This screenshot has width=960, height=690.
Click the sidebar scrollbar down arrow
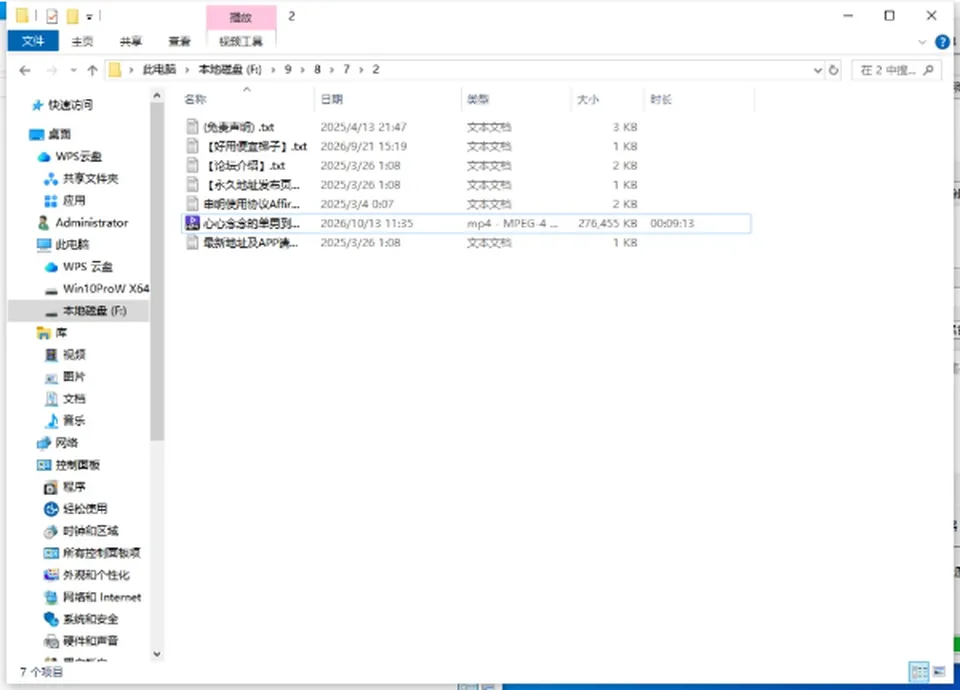tap(157, 654)
